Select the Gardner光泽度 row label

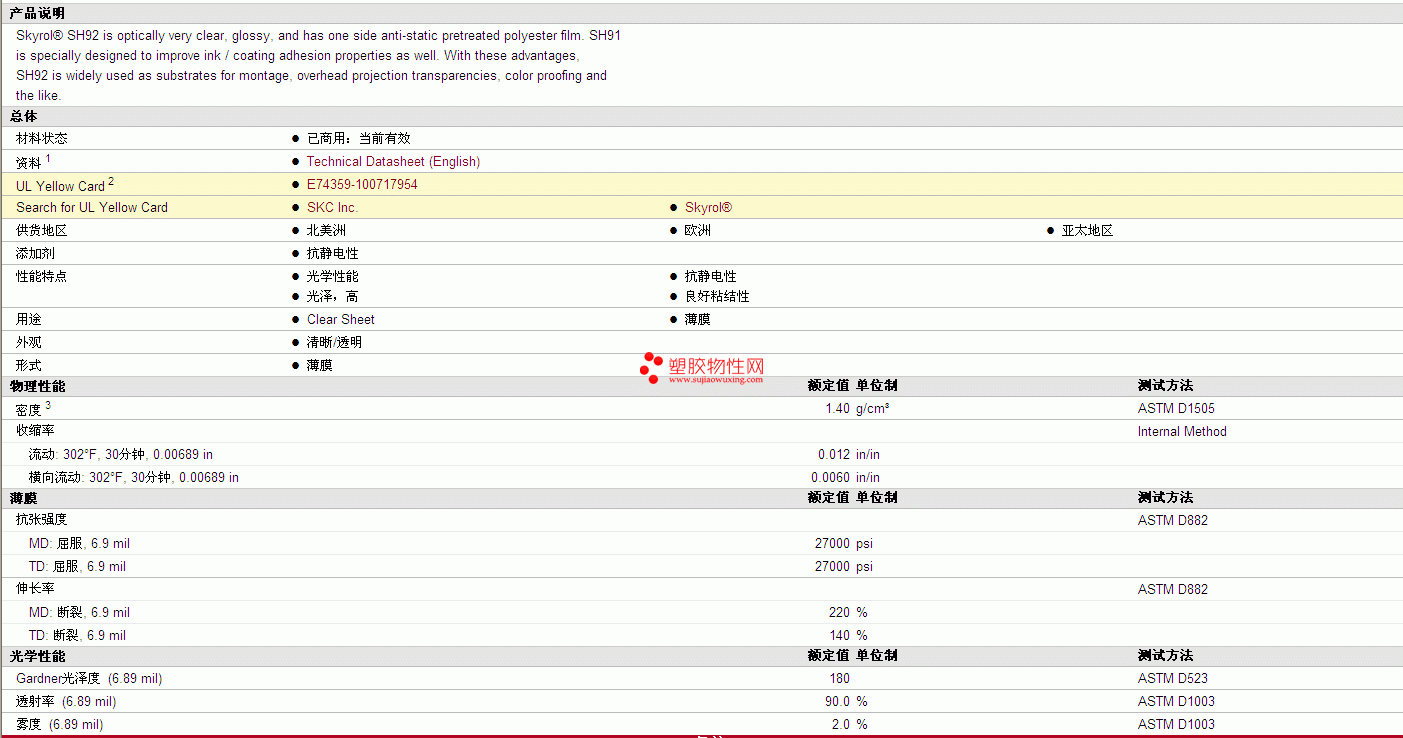[x=89, y=678]
